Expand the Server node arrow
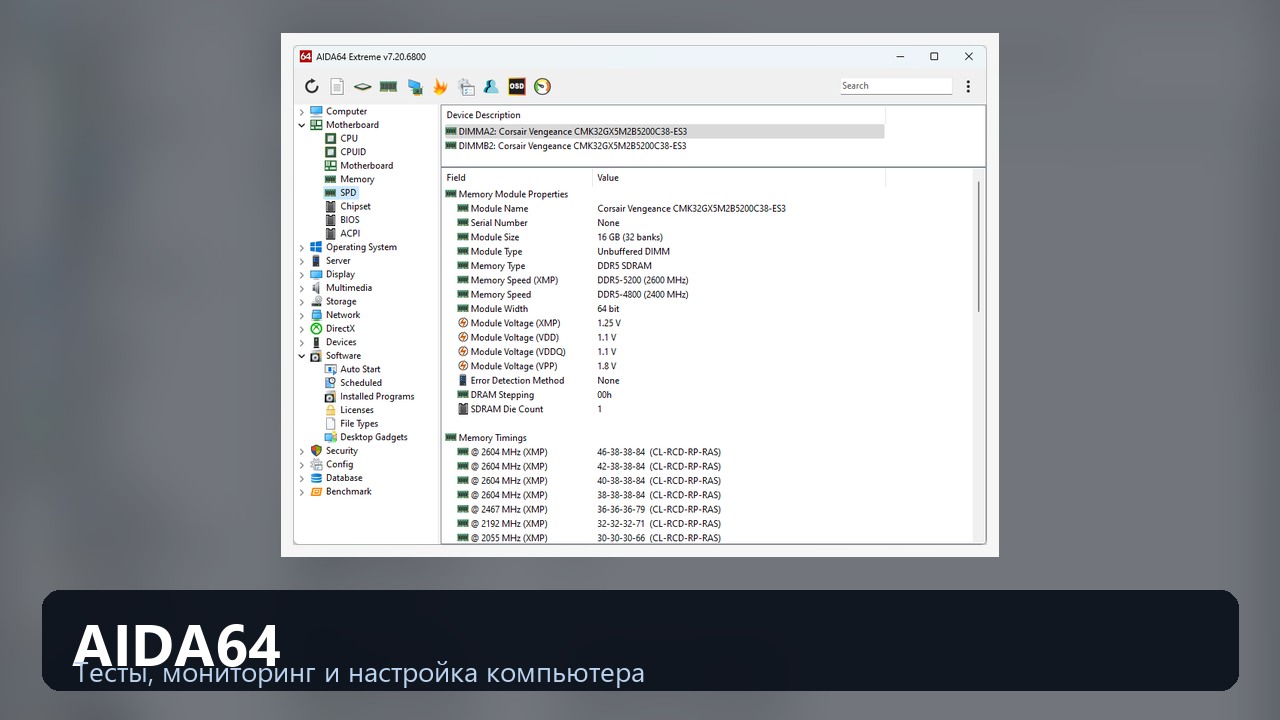1280x720 pixels. click(302, 261)
